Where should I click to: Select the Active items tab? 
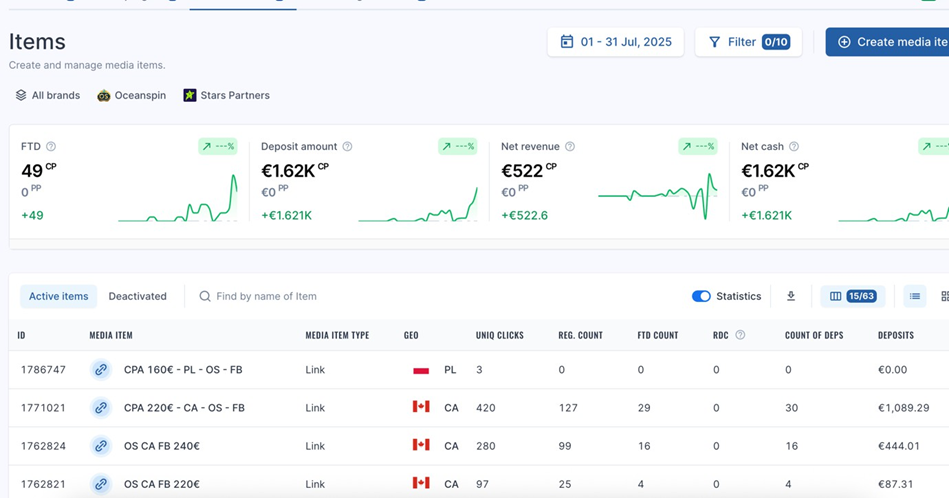click(58, 296)
